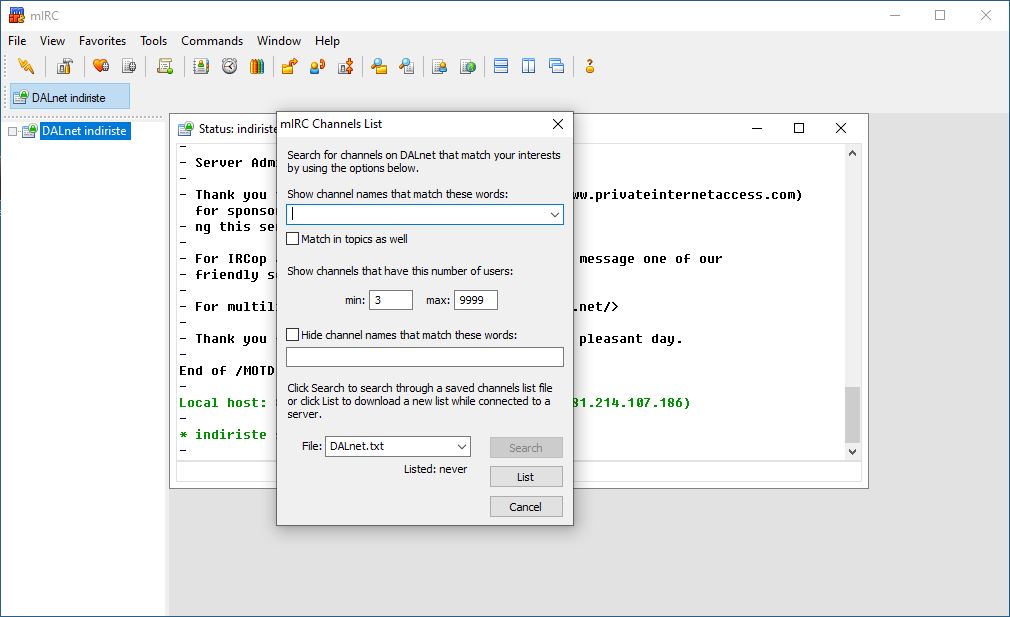Expand the match words combo box arrow

pos(555,214)
